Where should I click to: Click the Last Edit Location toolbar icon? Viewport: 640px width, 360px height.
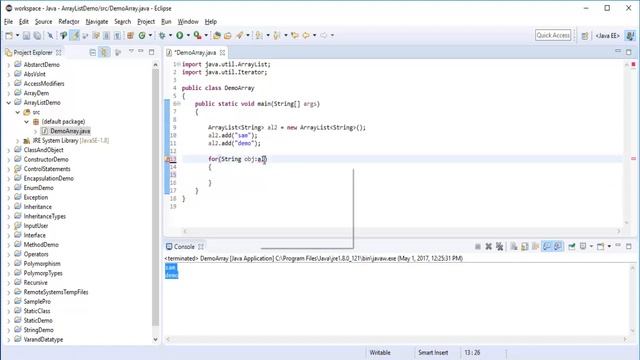click(295, 36)
